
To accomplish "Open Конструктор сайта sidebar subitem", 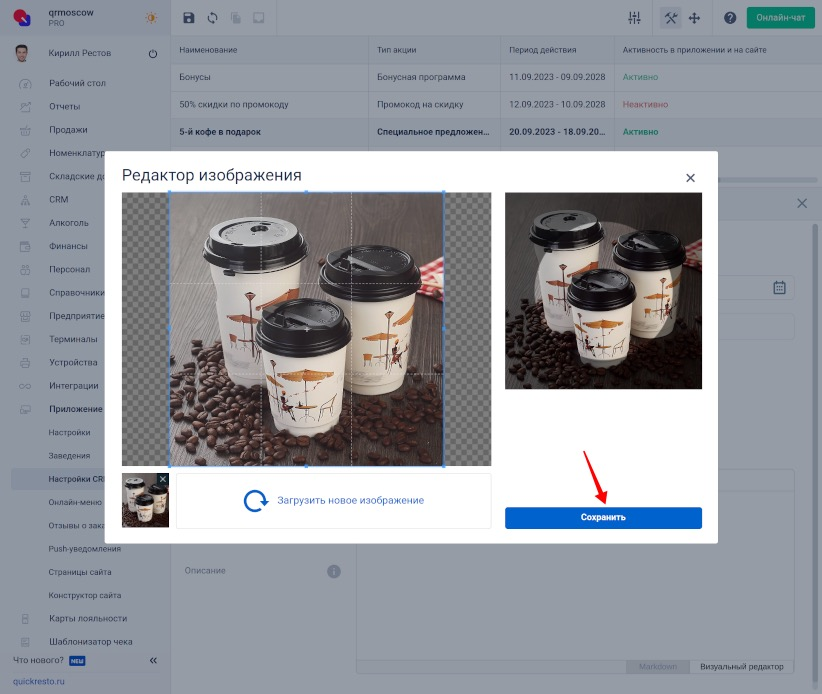I will (84, 595).
